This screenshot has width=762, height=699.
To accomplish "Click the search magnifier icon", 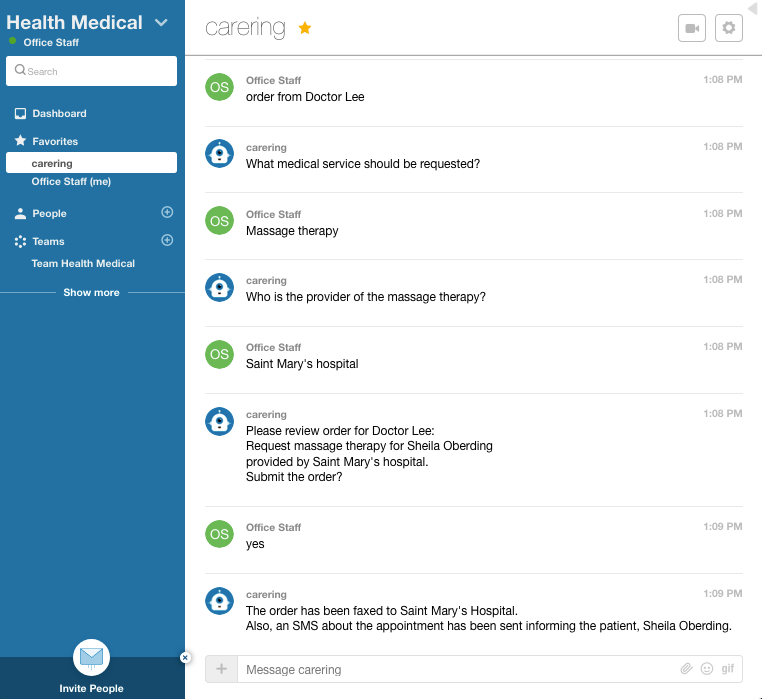I will point(20,70).
